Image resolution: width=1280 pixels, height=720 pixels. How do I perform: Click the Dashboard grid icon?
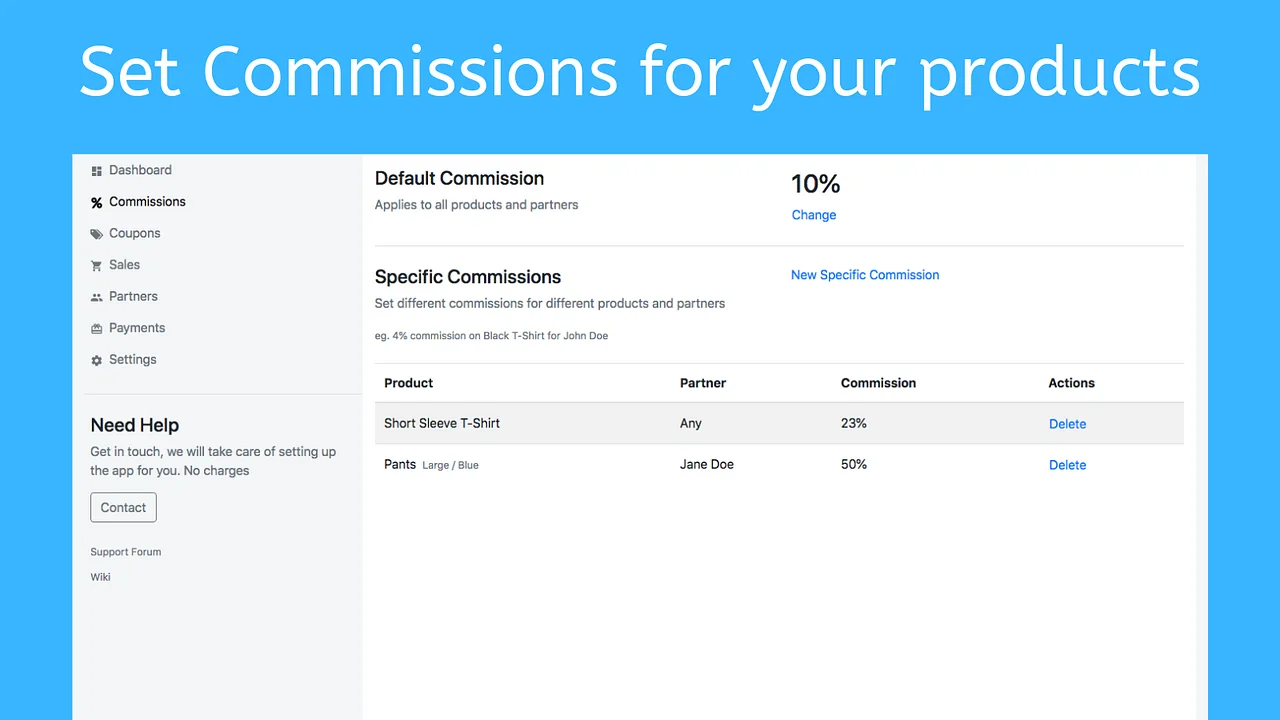[96, 171]
